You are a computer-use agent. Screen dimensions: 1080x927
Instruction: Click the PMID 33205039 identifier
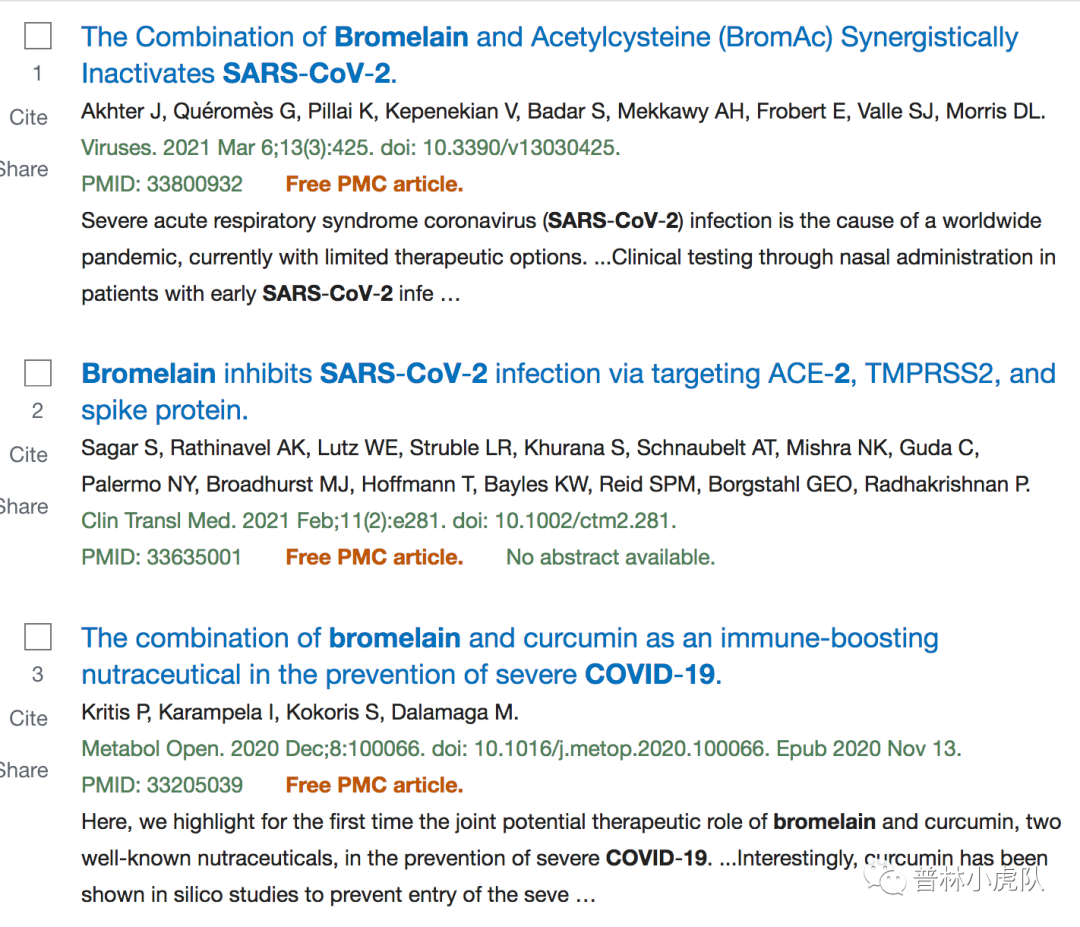[x=162, y=785]
